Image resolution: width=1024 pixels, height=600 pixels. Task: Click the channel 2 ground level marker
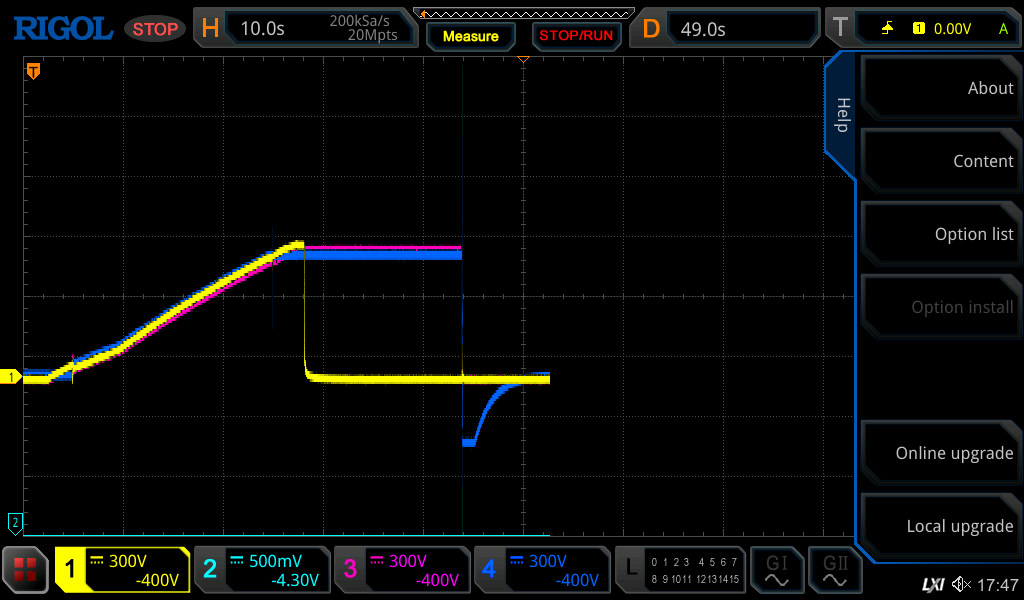pos(14,522)
